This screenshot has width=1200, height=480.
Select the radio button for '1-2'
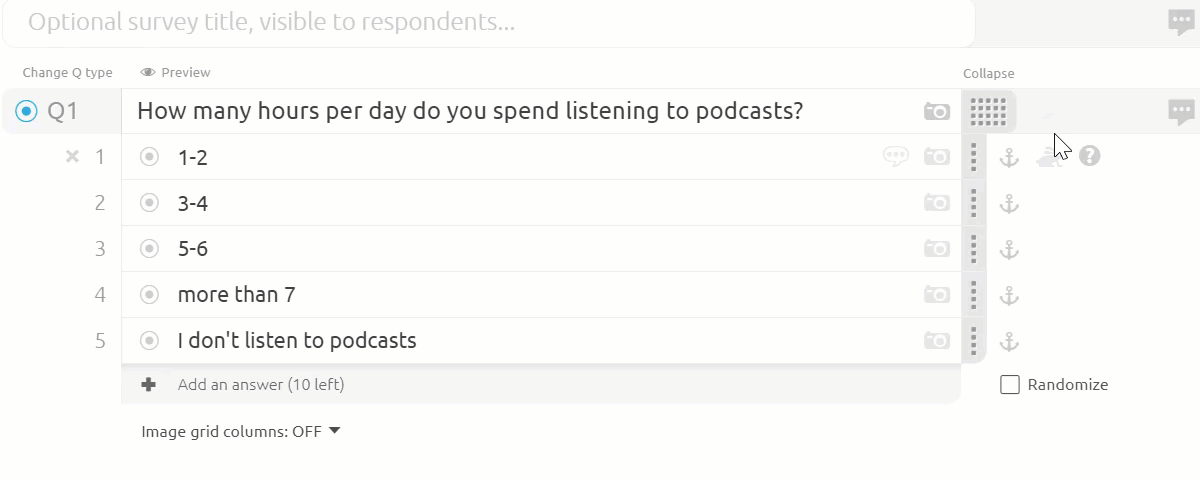point(150,156)
